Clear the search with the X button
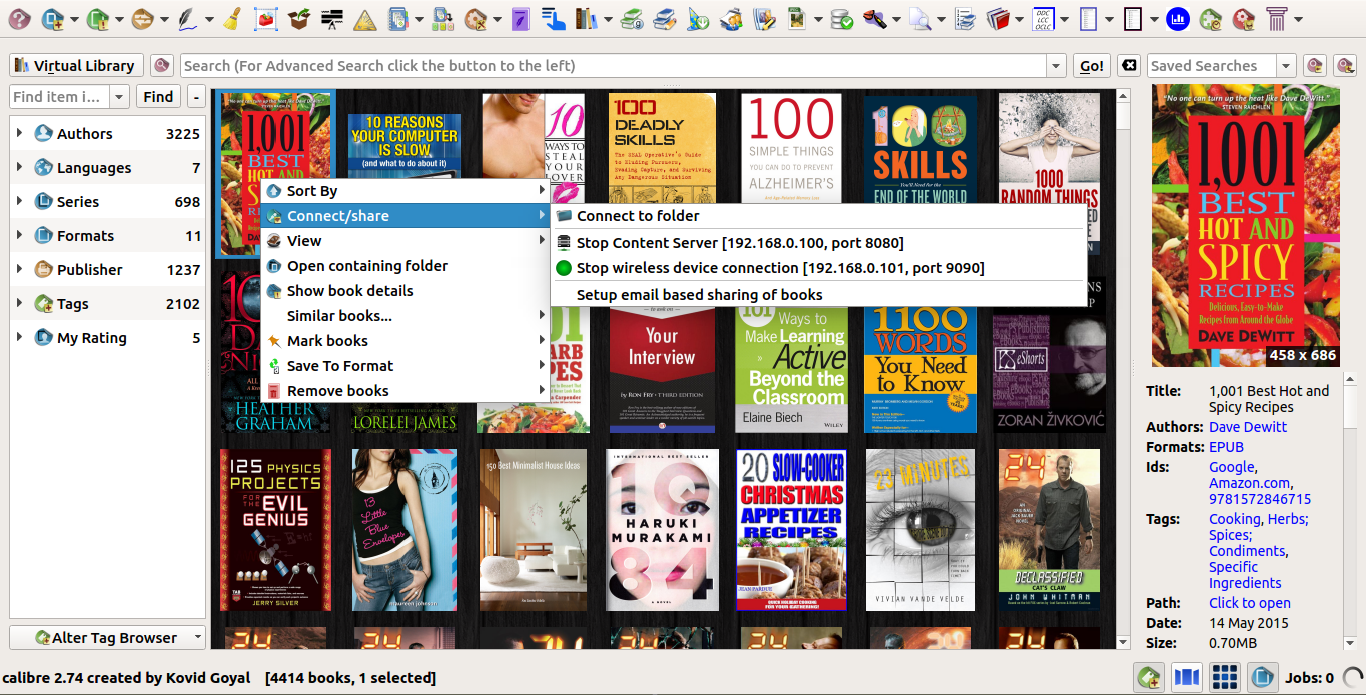The width and height of the screenshot is (1366, 695). [x=1128, y=66]
